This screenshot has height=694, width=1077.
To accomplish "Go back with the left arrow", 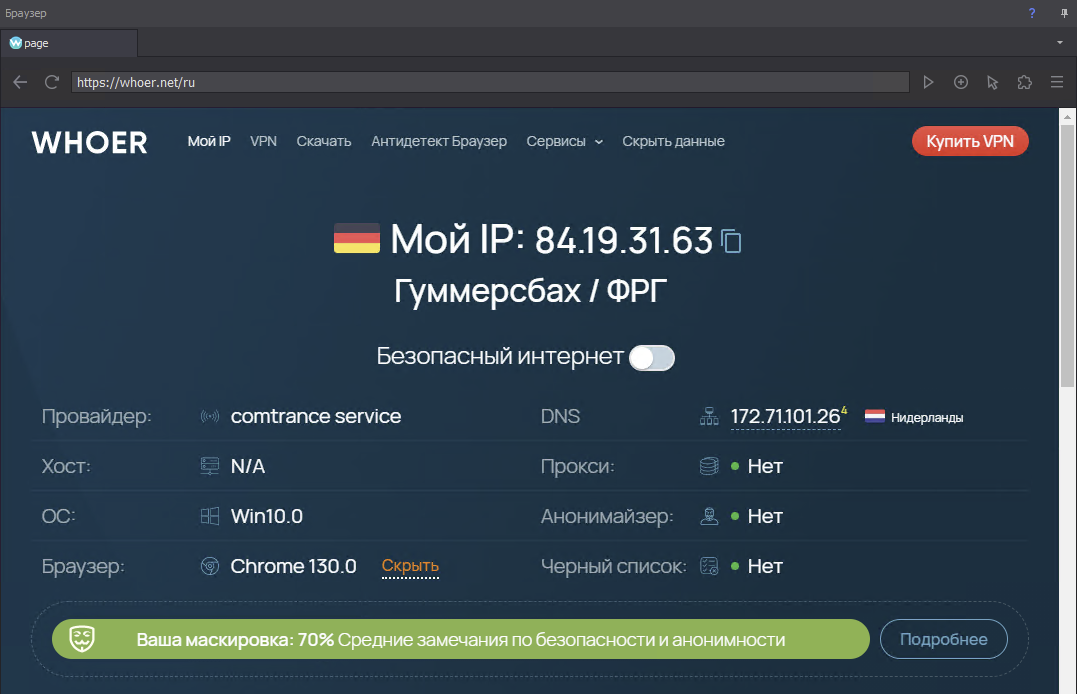I will pos(20,82).
